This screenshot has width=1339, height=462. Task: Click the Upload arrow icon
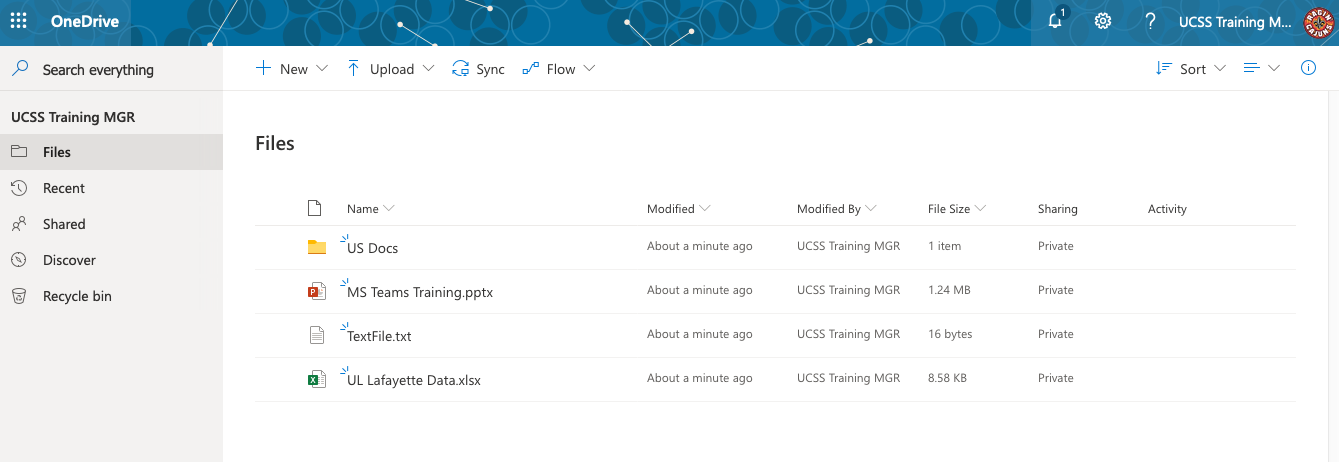(x=353, y=68)
